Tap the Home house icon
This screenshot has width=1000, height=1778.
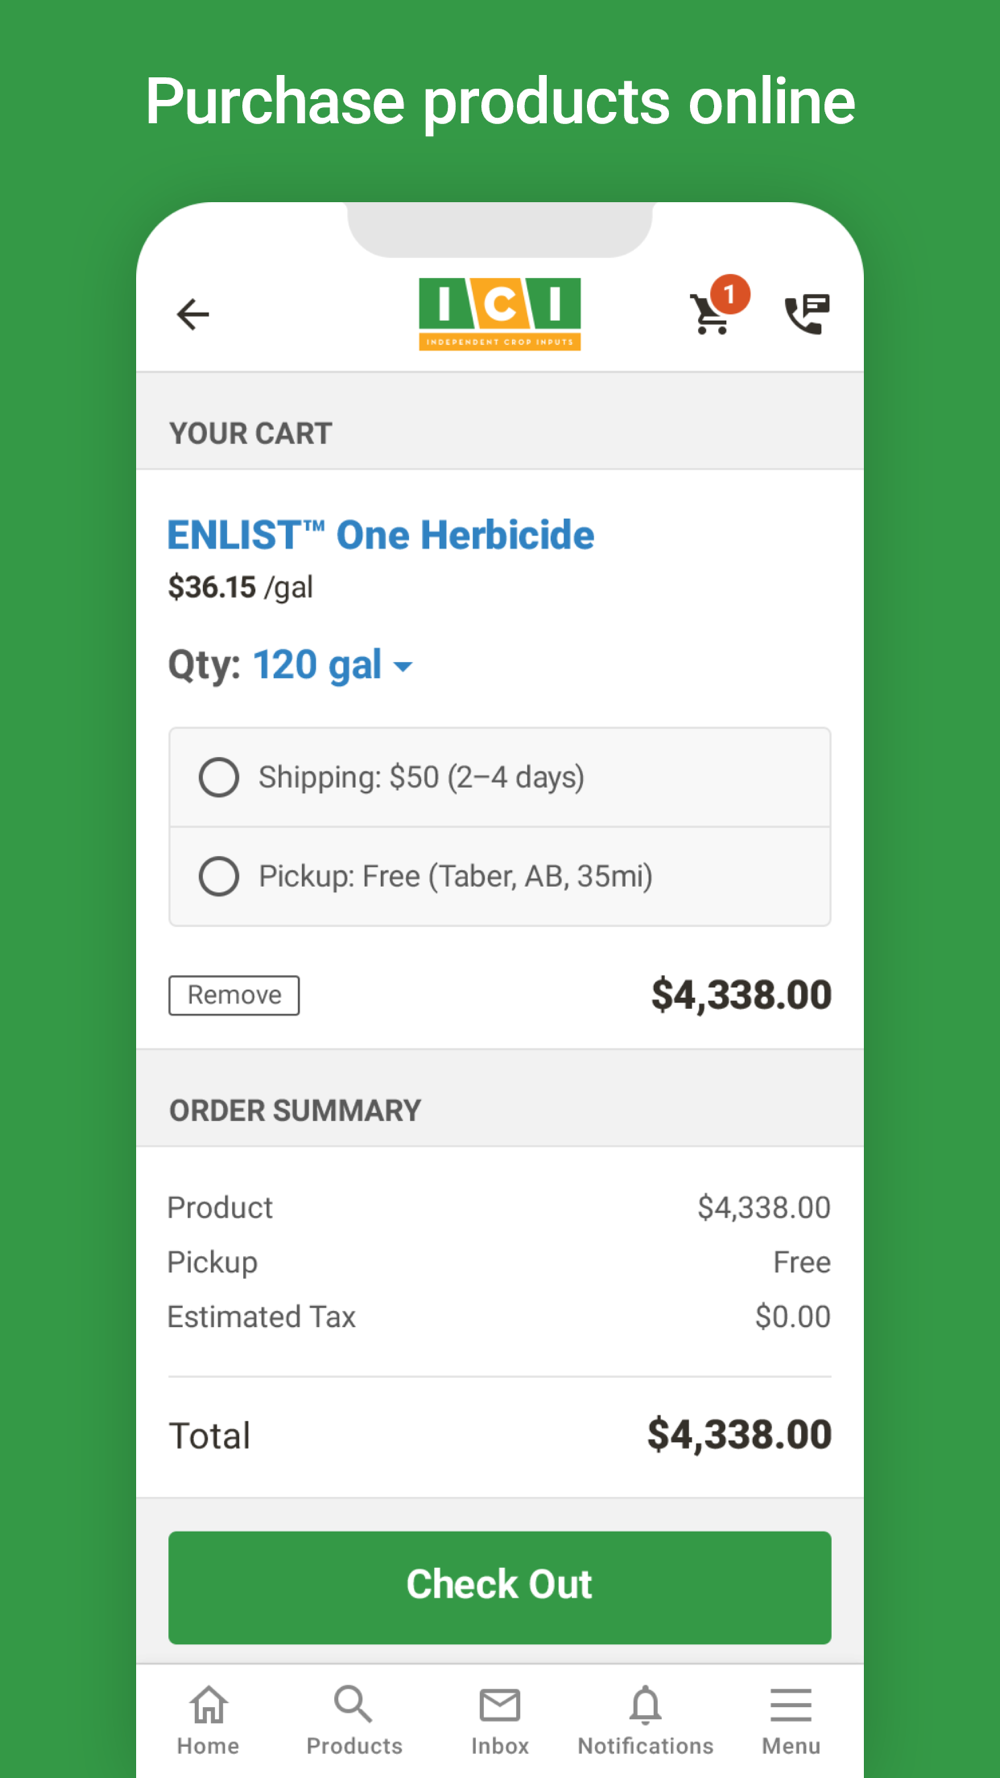[x=209, y=1705]
